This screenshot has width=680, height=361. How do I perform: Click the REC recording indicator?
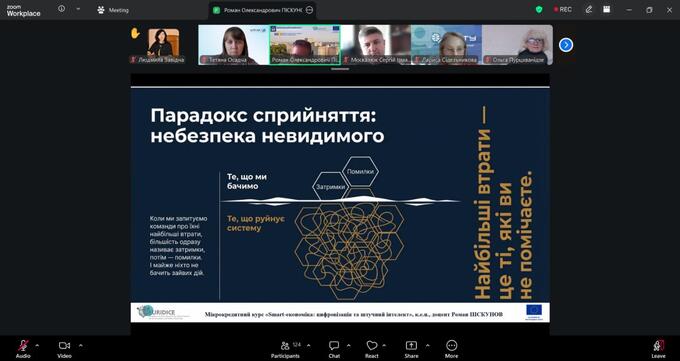(x=562, y=10)
